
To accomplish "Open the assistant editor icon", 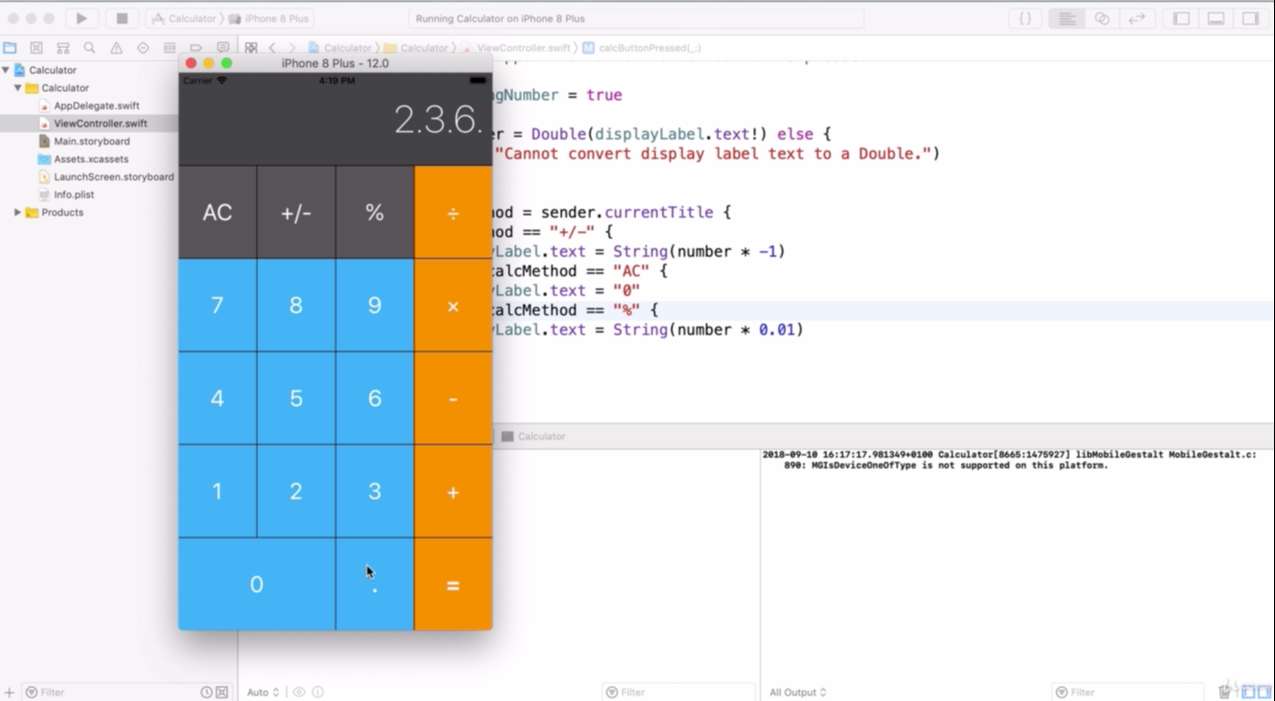I will [1102, 18].
